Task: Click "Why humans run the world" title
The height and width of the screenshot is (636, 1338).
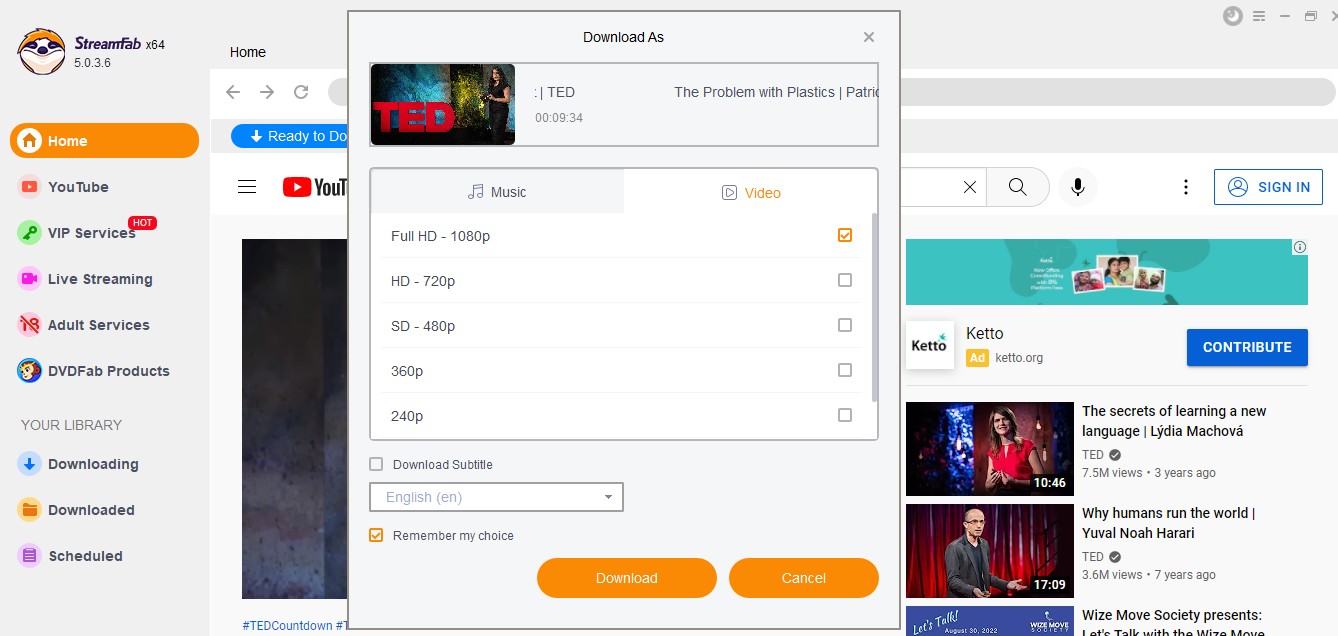Action: tap(1168, 523)
